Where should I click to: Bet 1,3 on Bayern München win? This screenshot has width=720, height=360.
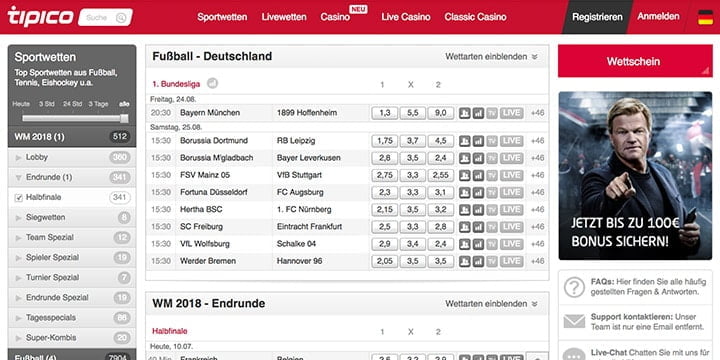pos(384,113)
